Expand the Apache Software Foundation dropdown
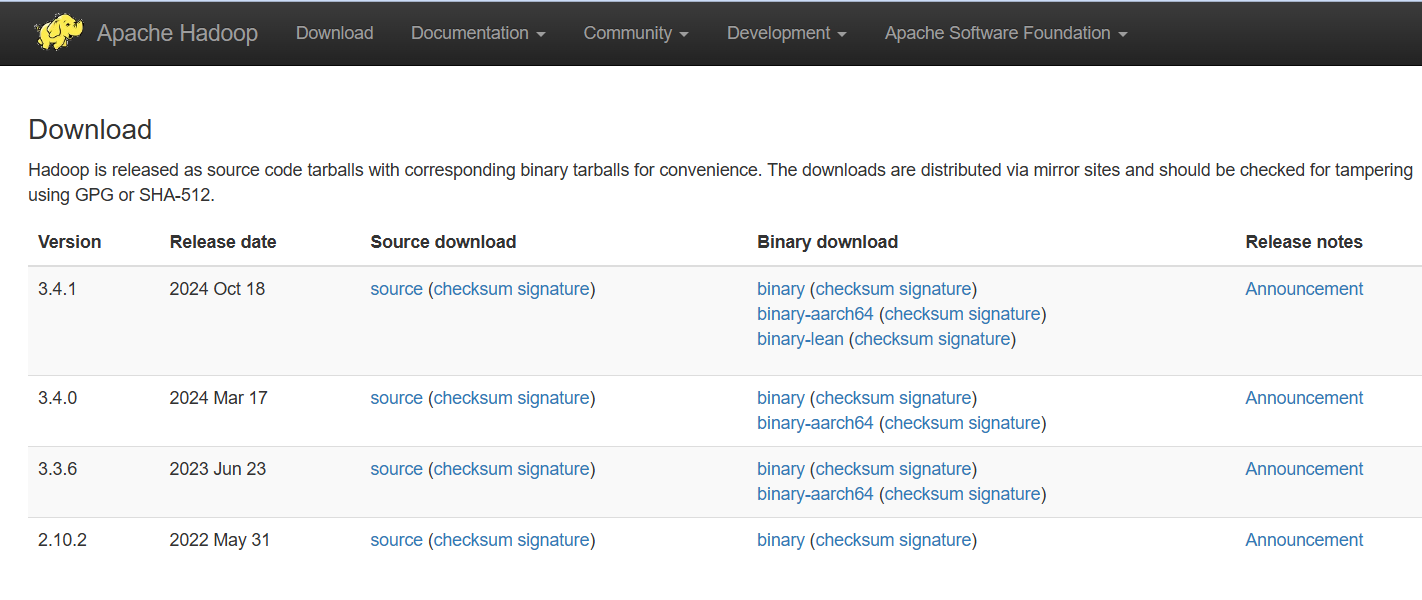1422x600 pixels. [1006, 33]
